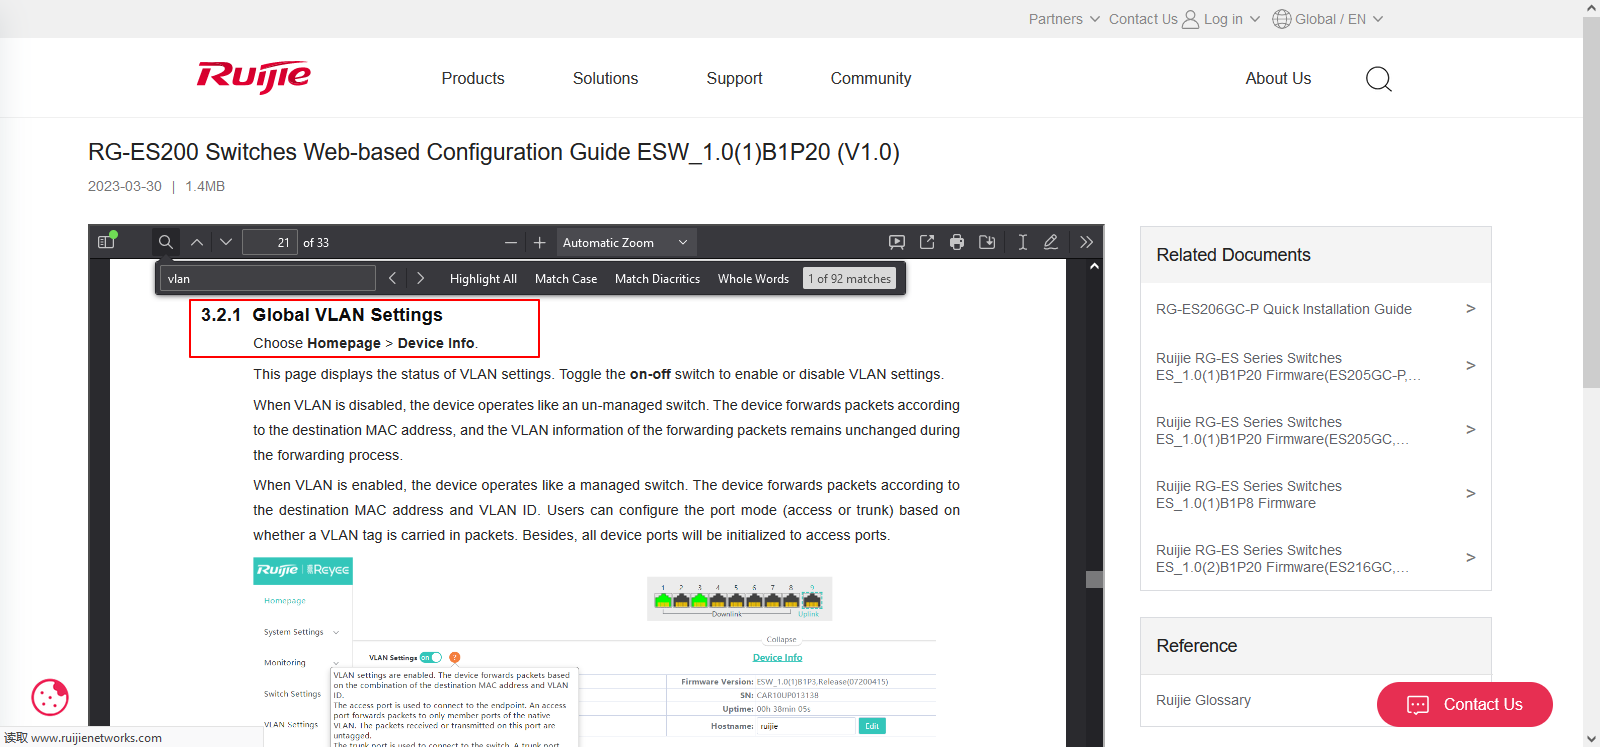Print the PDF document

(957, 242)
